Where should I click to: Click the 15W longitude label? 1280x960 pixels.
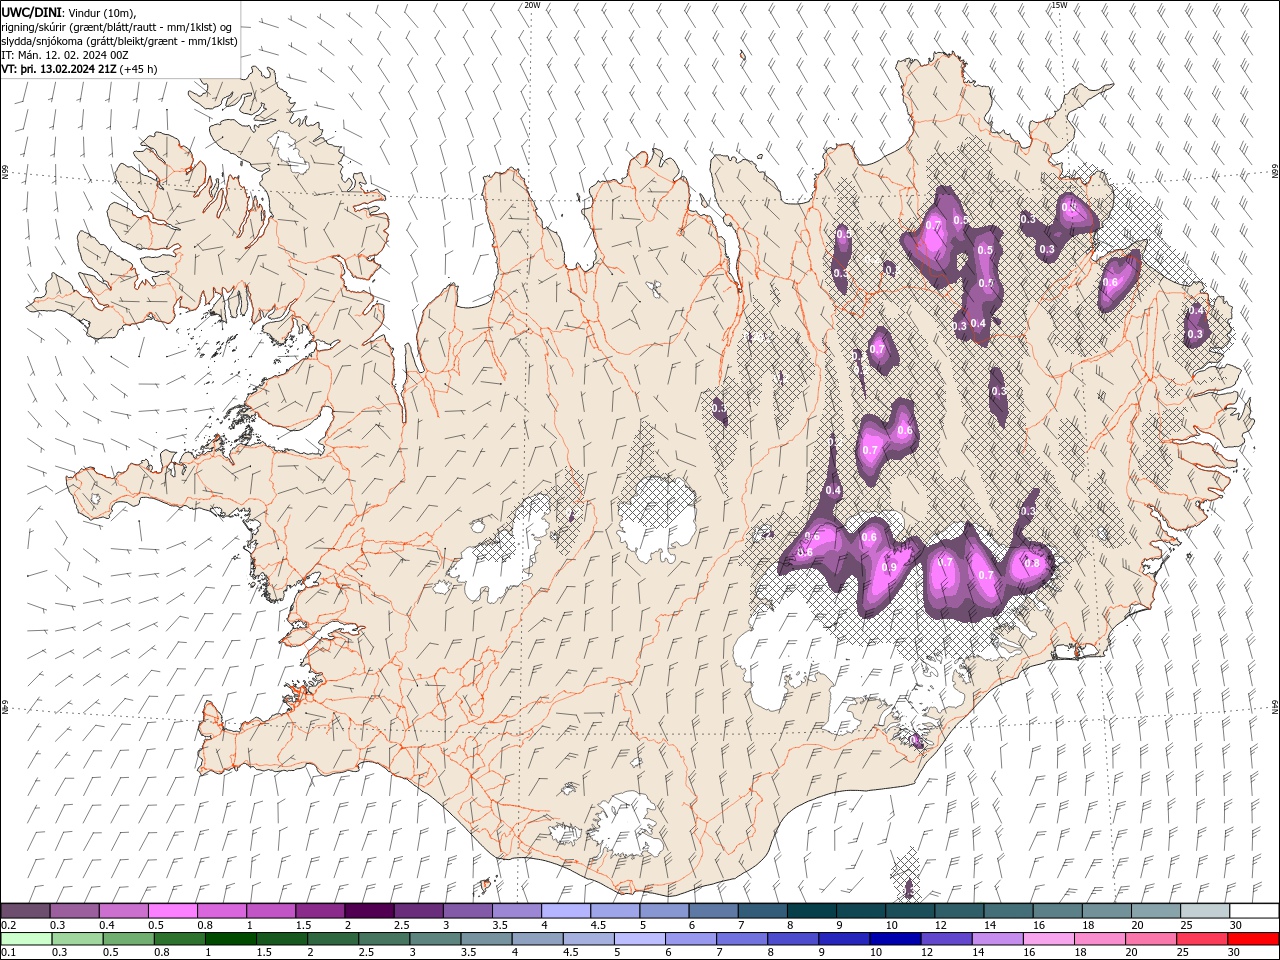(x=1059, y=5)
